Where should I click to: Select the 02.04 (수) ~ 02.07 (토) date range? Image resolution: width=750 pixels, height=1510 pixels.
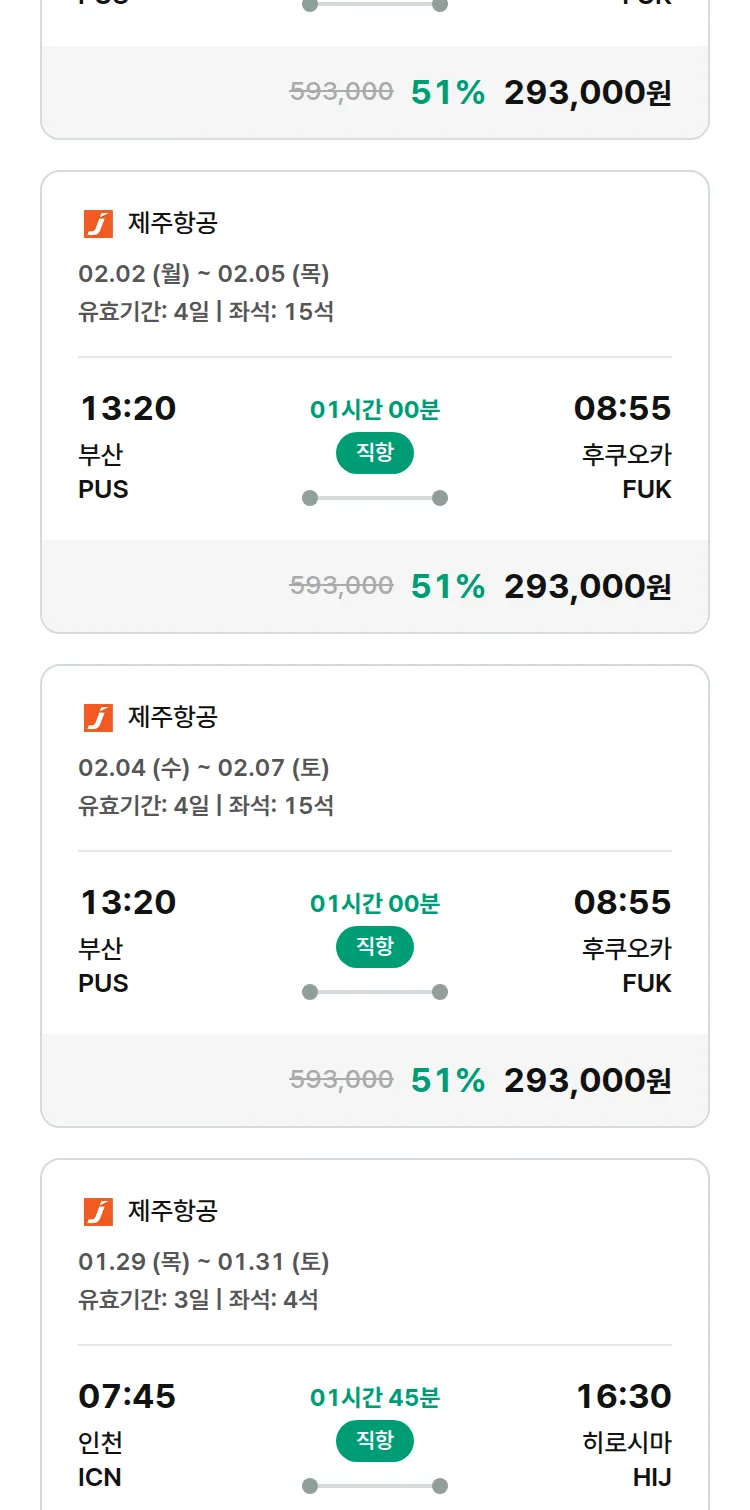[x=204, y=768]
